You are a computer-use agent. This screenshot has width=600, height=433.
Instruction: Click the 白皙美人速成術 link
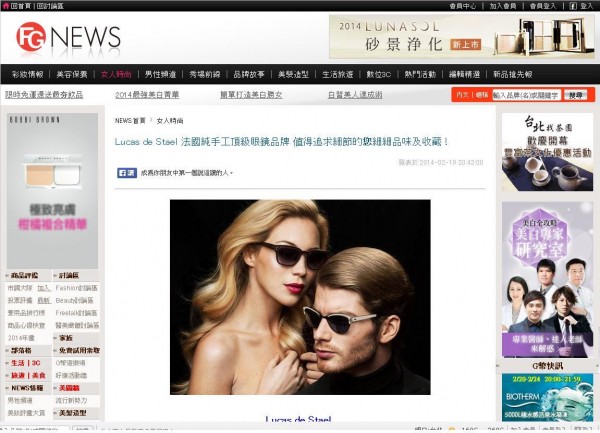(355, 94)
